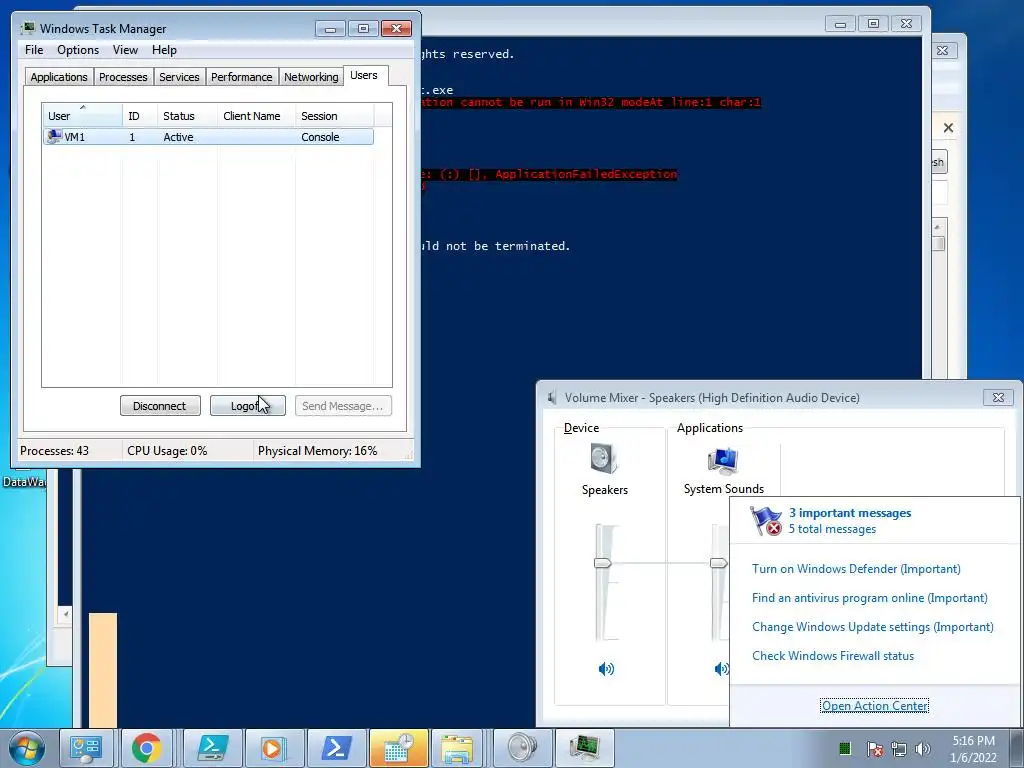Switch to the Applications tab

(59, 77)
